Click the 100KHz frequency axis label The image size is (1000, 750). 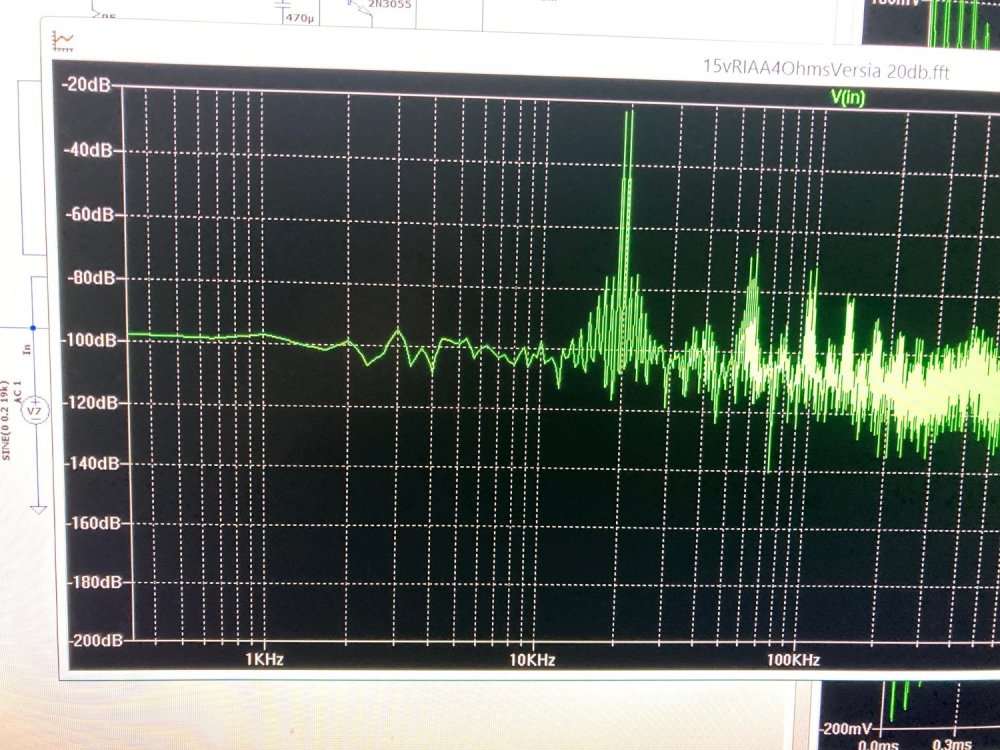[793, 660]
